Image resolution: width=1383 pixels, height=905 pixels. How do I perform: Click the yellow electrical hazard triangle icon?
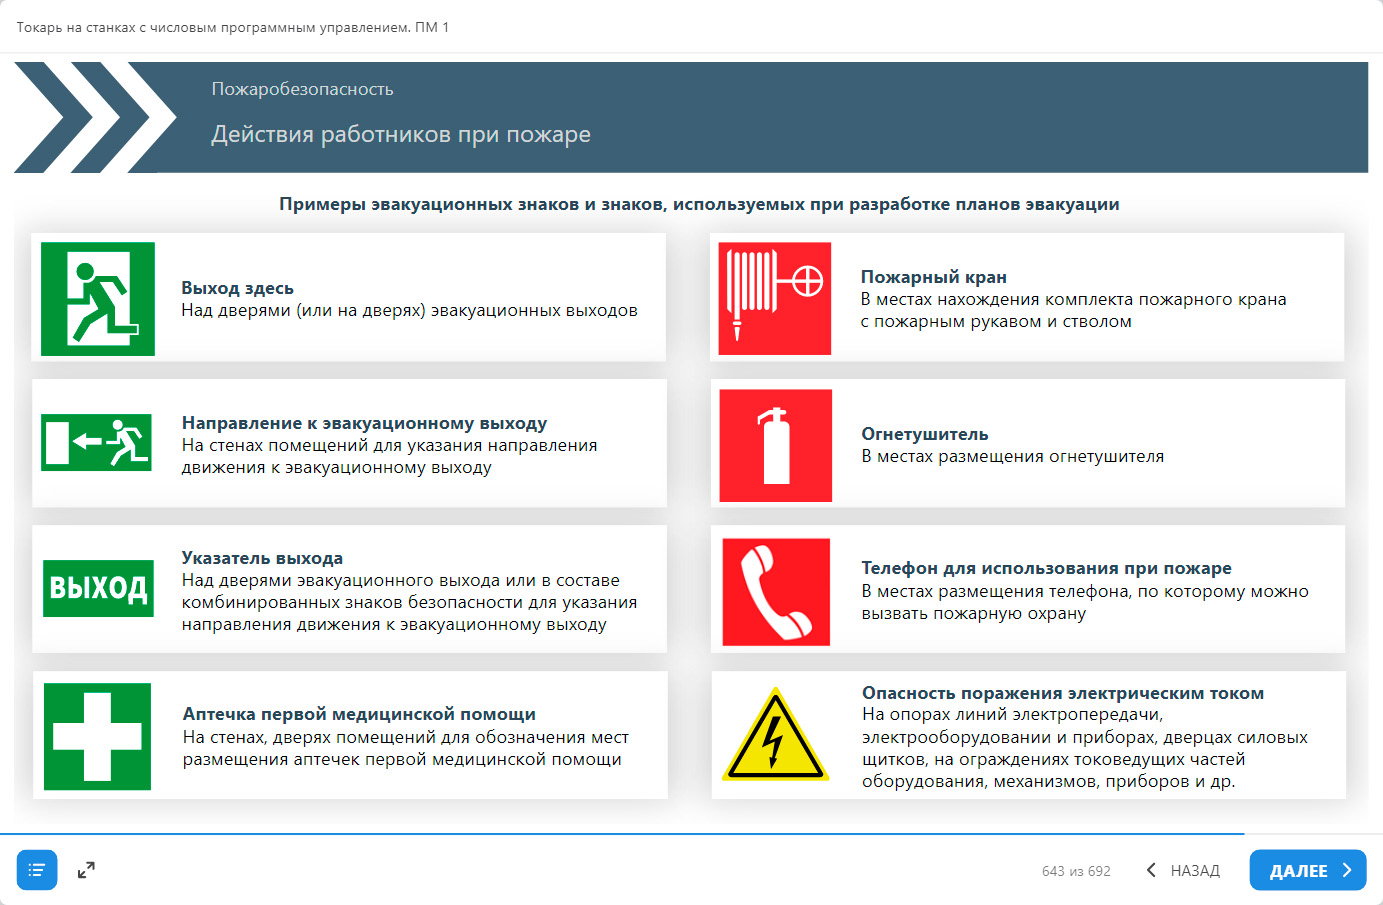(x=775, y=736)
